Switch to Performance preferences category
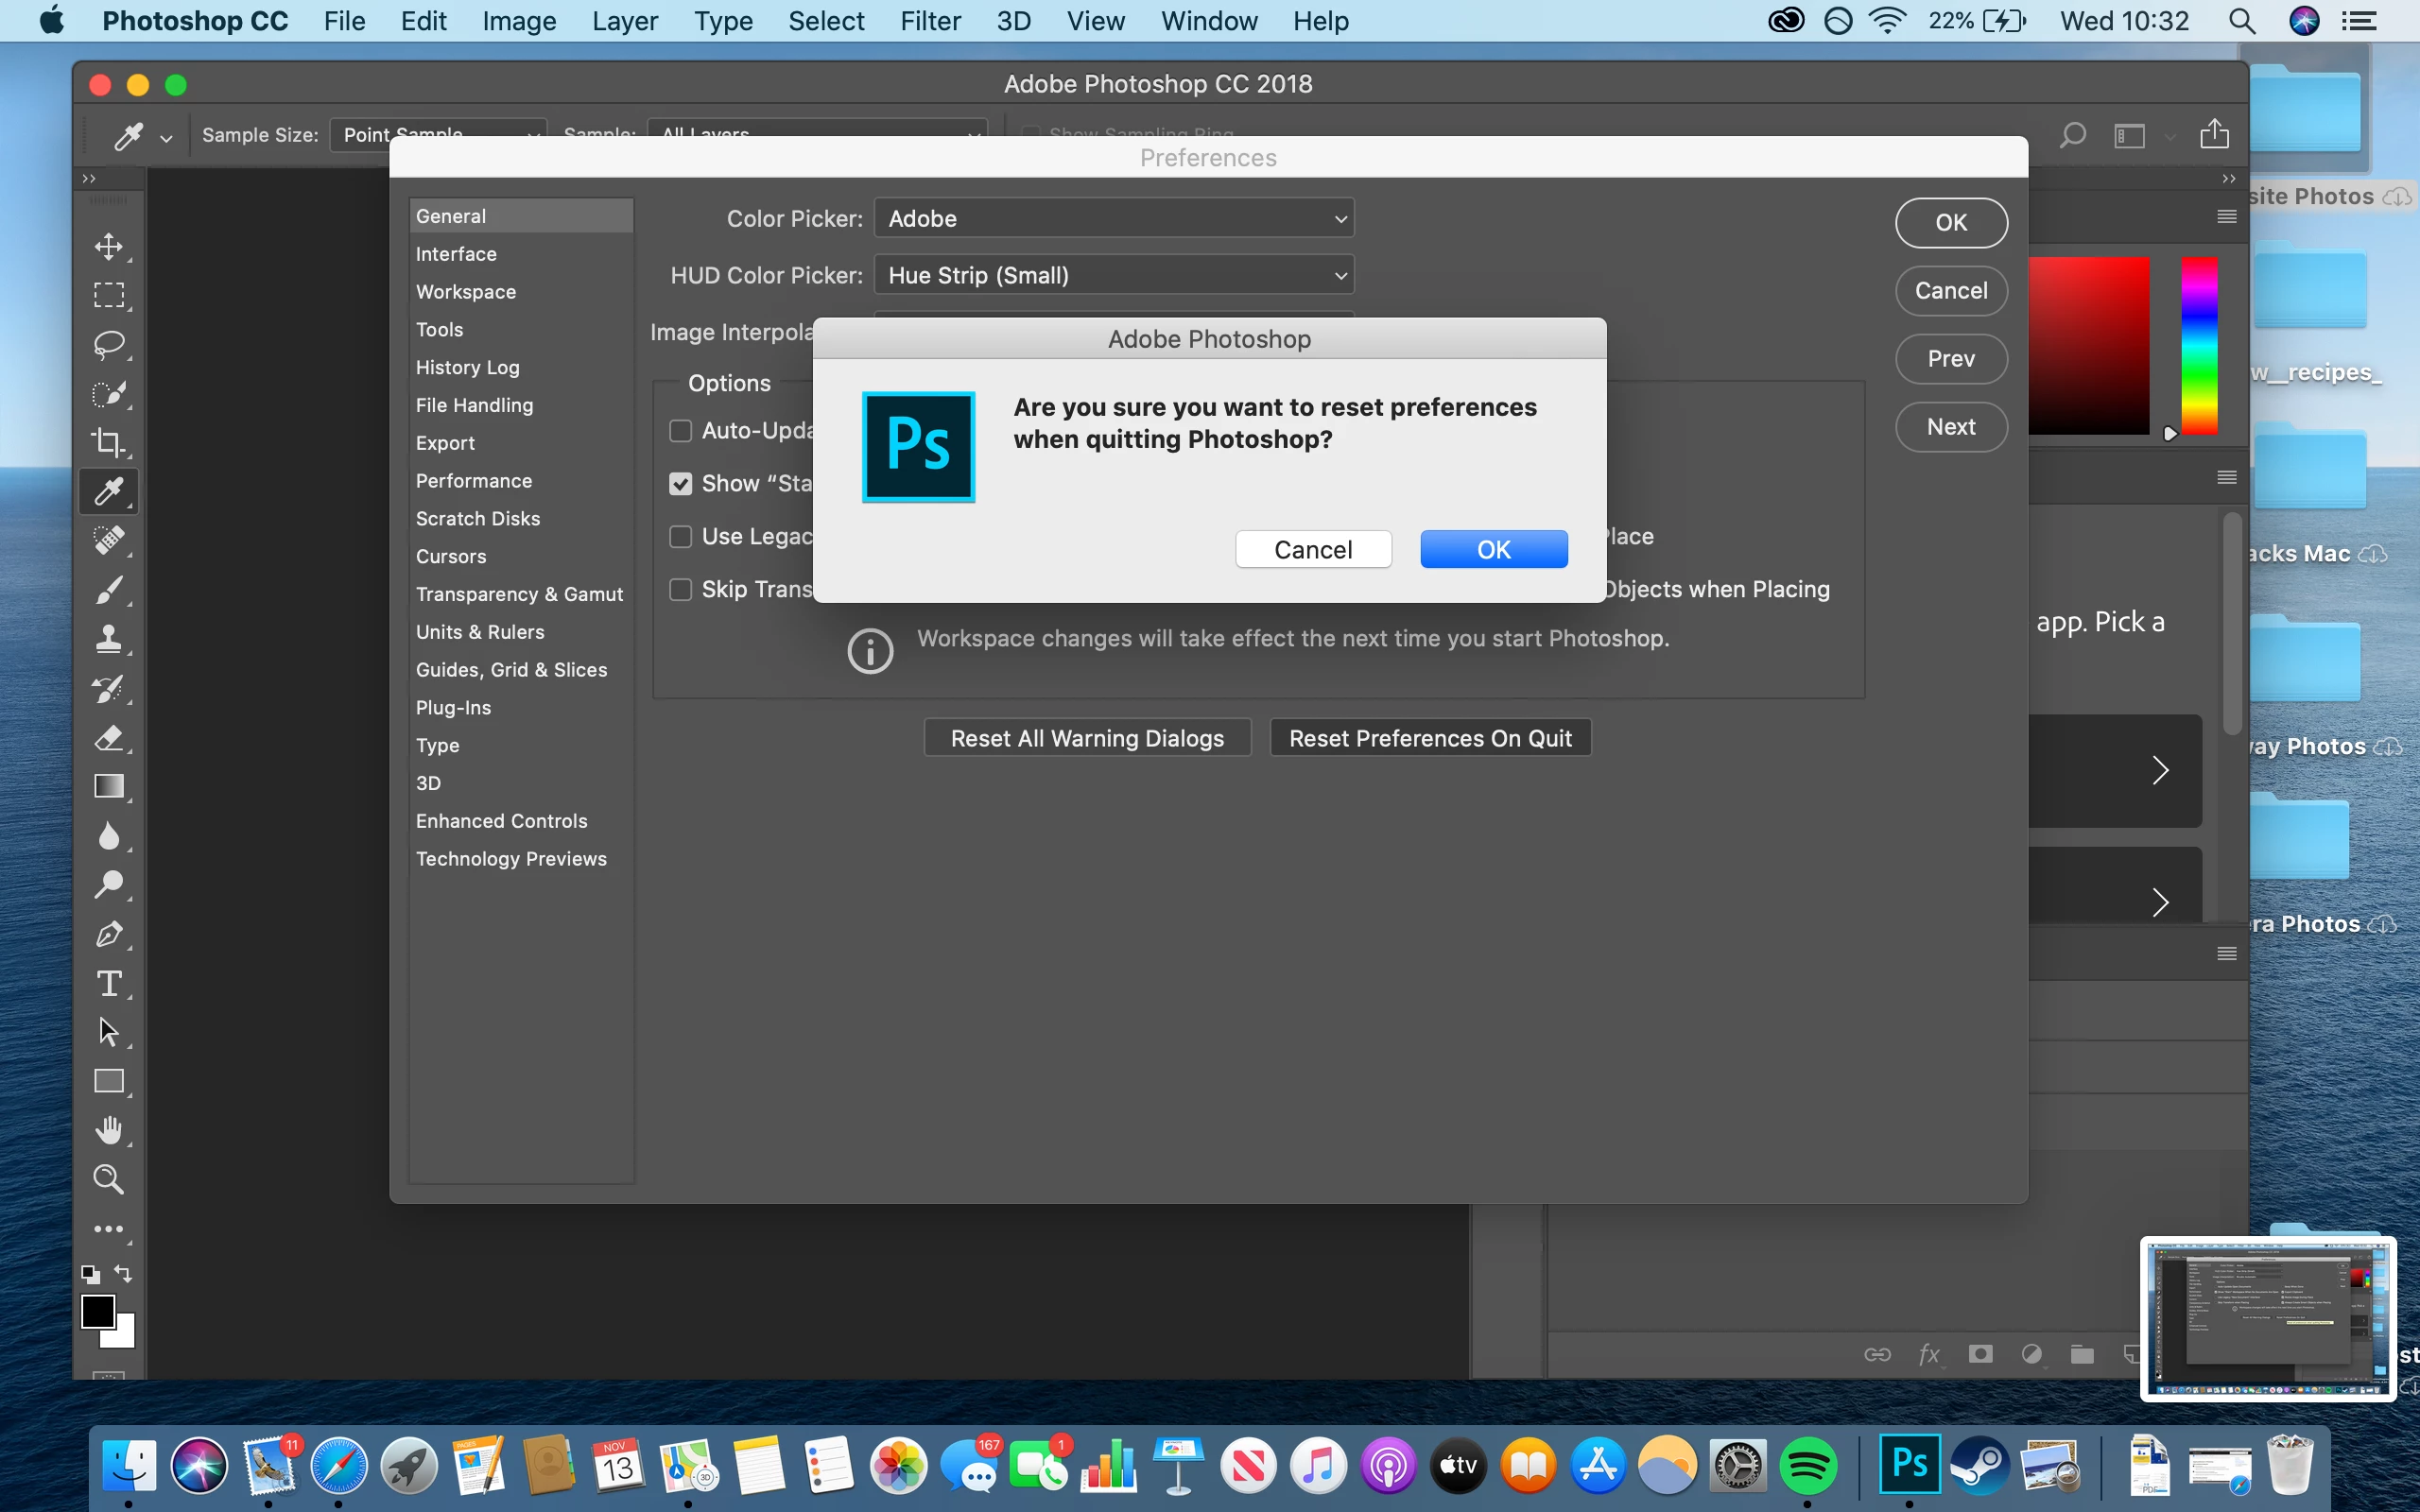Image resolution: width=2420 pixels, height=1512 pixels. pos(473,481)
